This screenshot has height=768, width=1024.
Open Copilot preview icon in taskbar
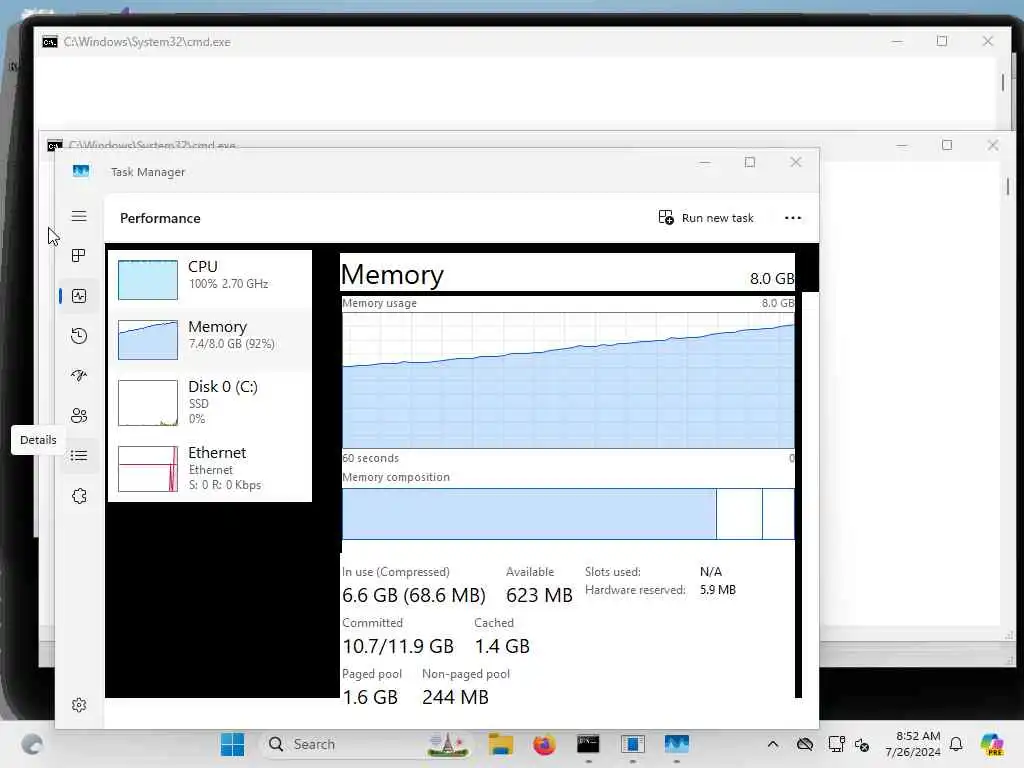click(x=992, y=744)
